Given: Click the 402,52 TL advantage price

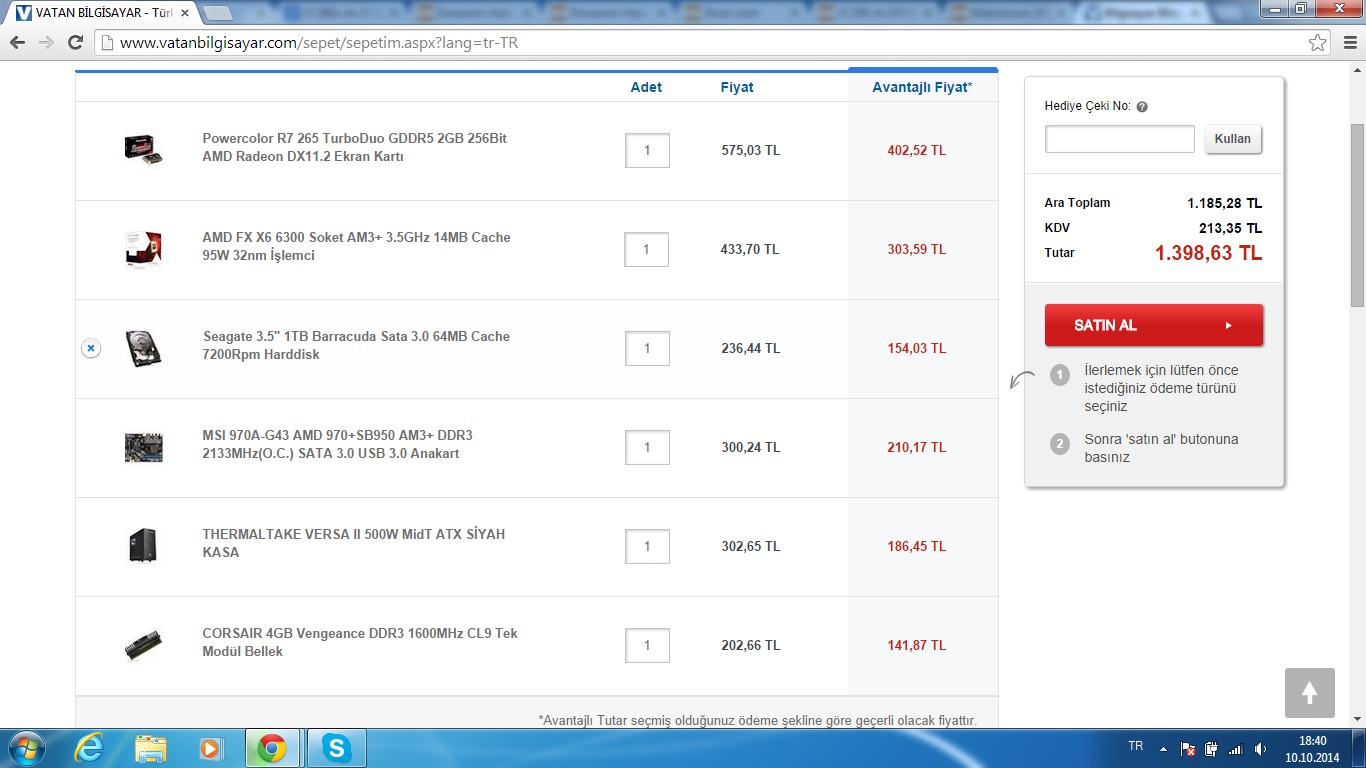Looking at the screenshot, I should coord(916,150).
